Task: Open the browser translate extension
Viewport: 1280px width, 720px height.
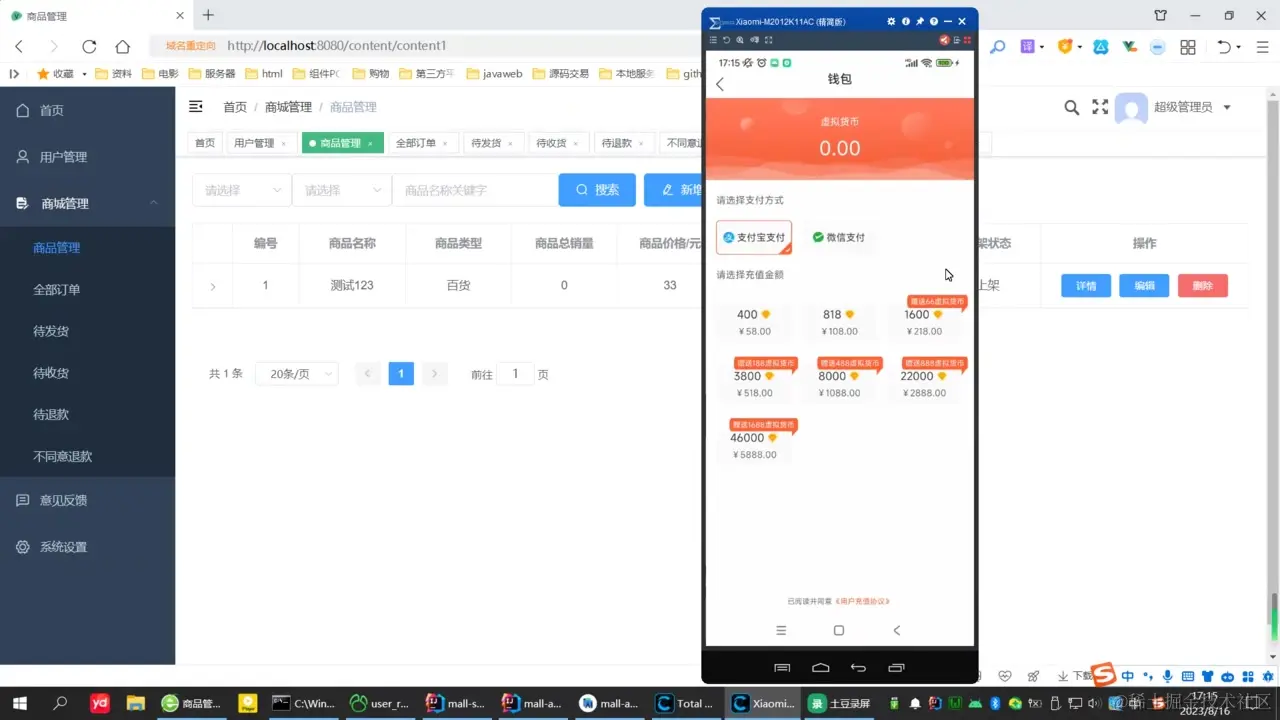Action: click(1028, 46)
